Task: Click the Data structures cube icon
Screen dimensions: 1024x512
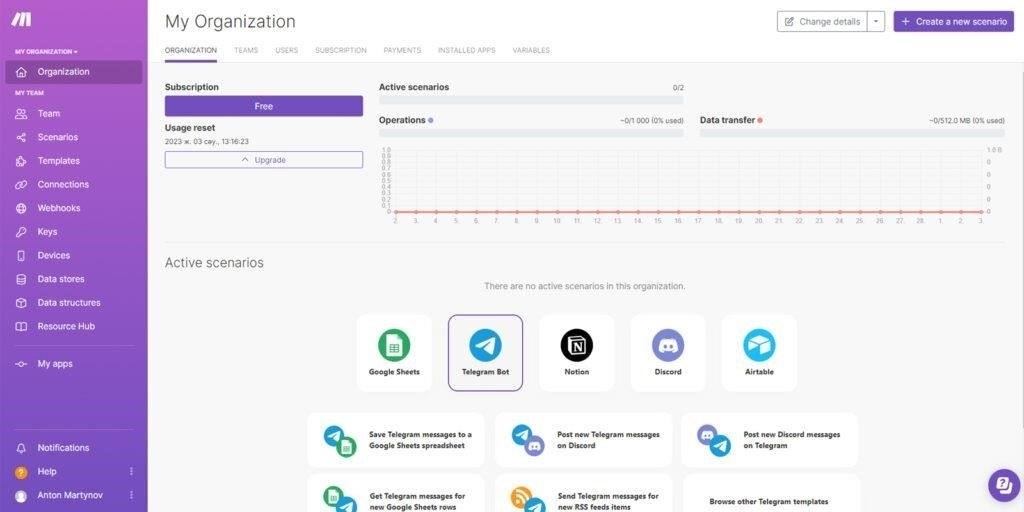Action: [21, 303]
